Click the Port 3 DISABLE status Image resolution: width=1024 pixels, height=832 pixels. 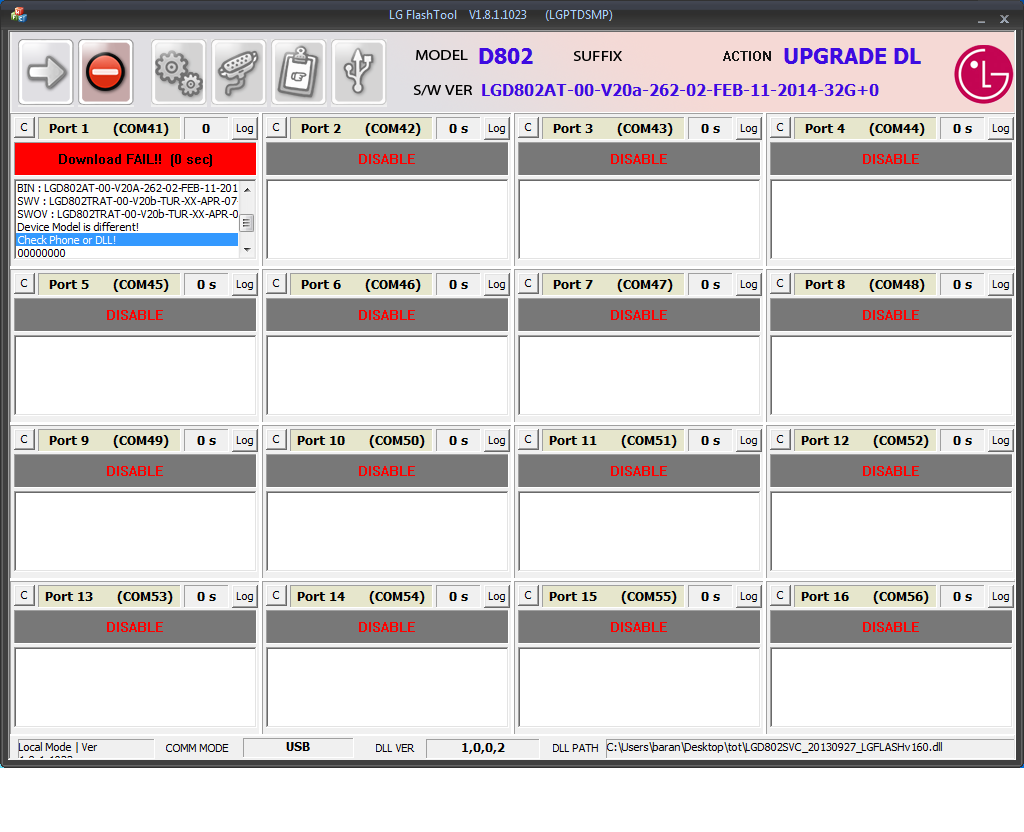(639, 159)
